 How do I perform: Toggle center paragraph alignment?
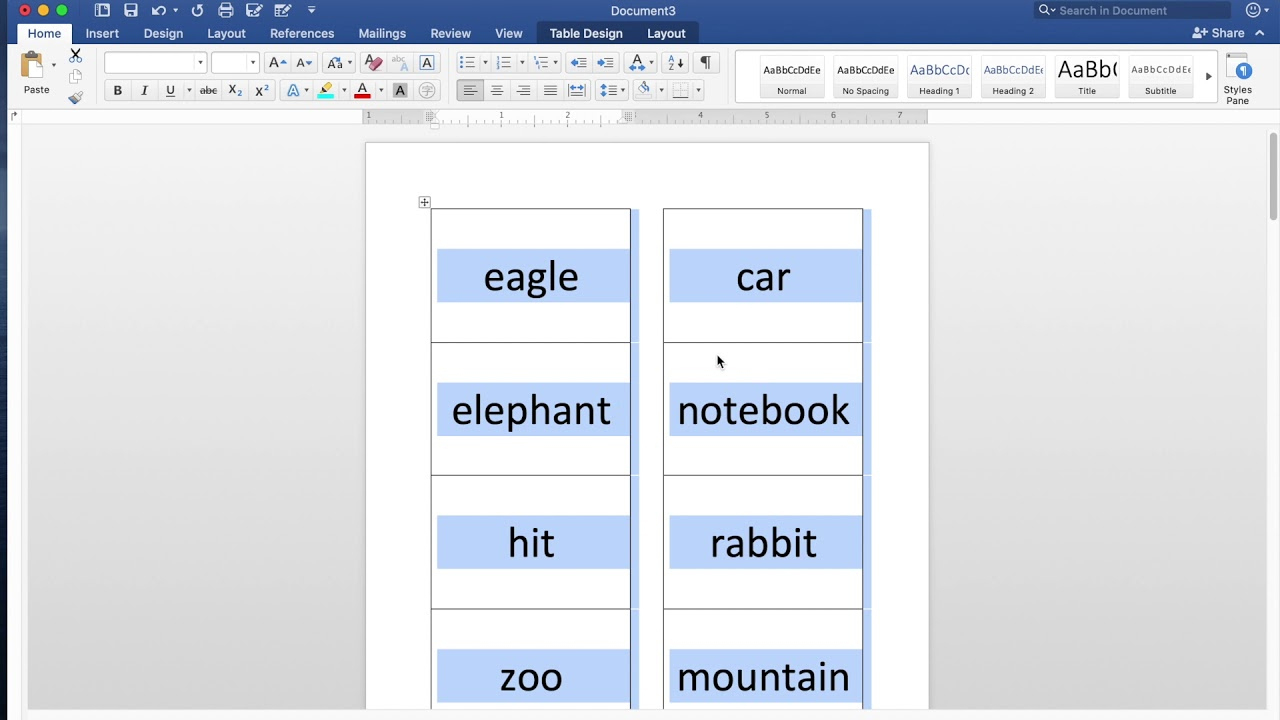click(x=497, y=90)
